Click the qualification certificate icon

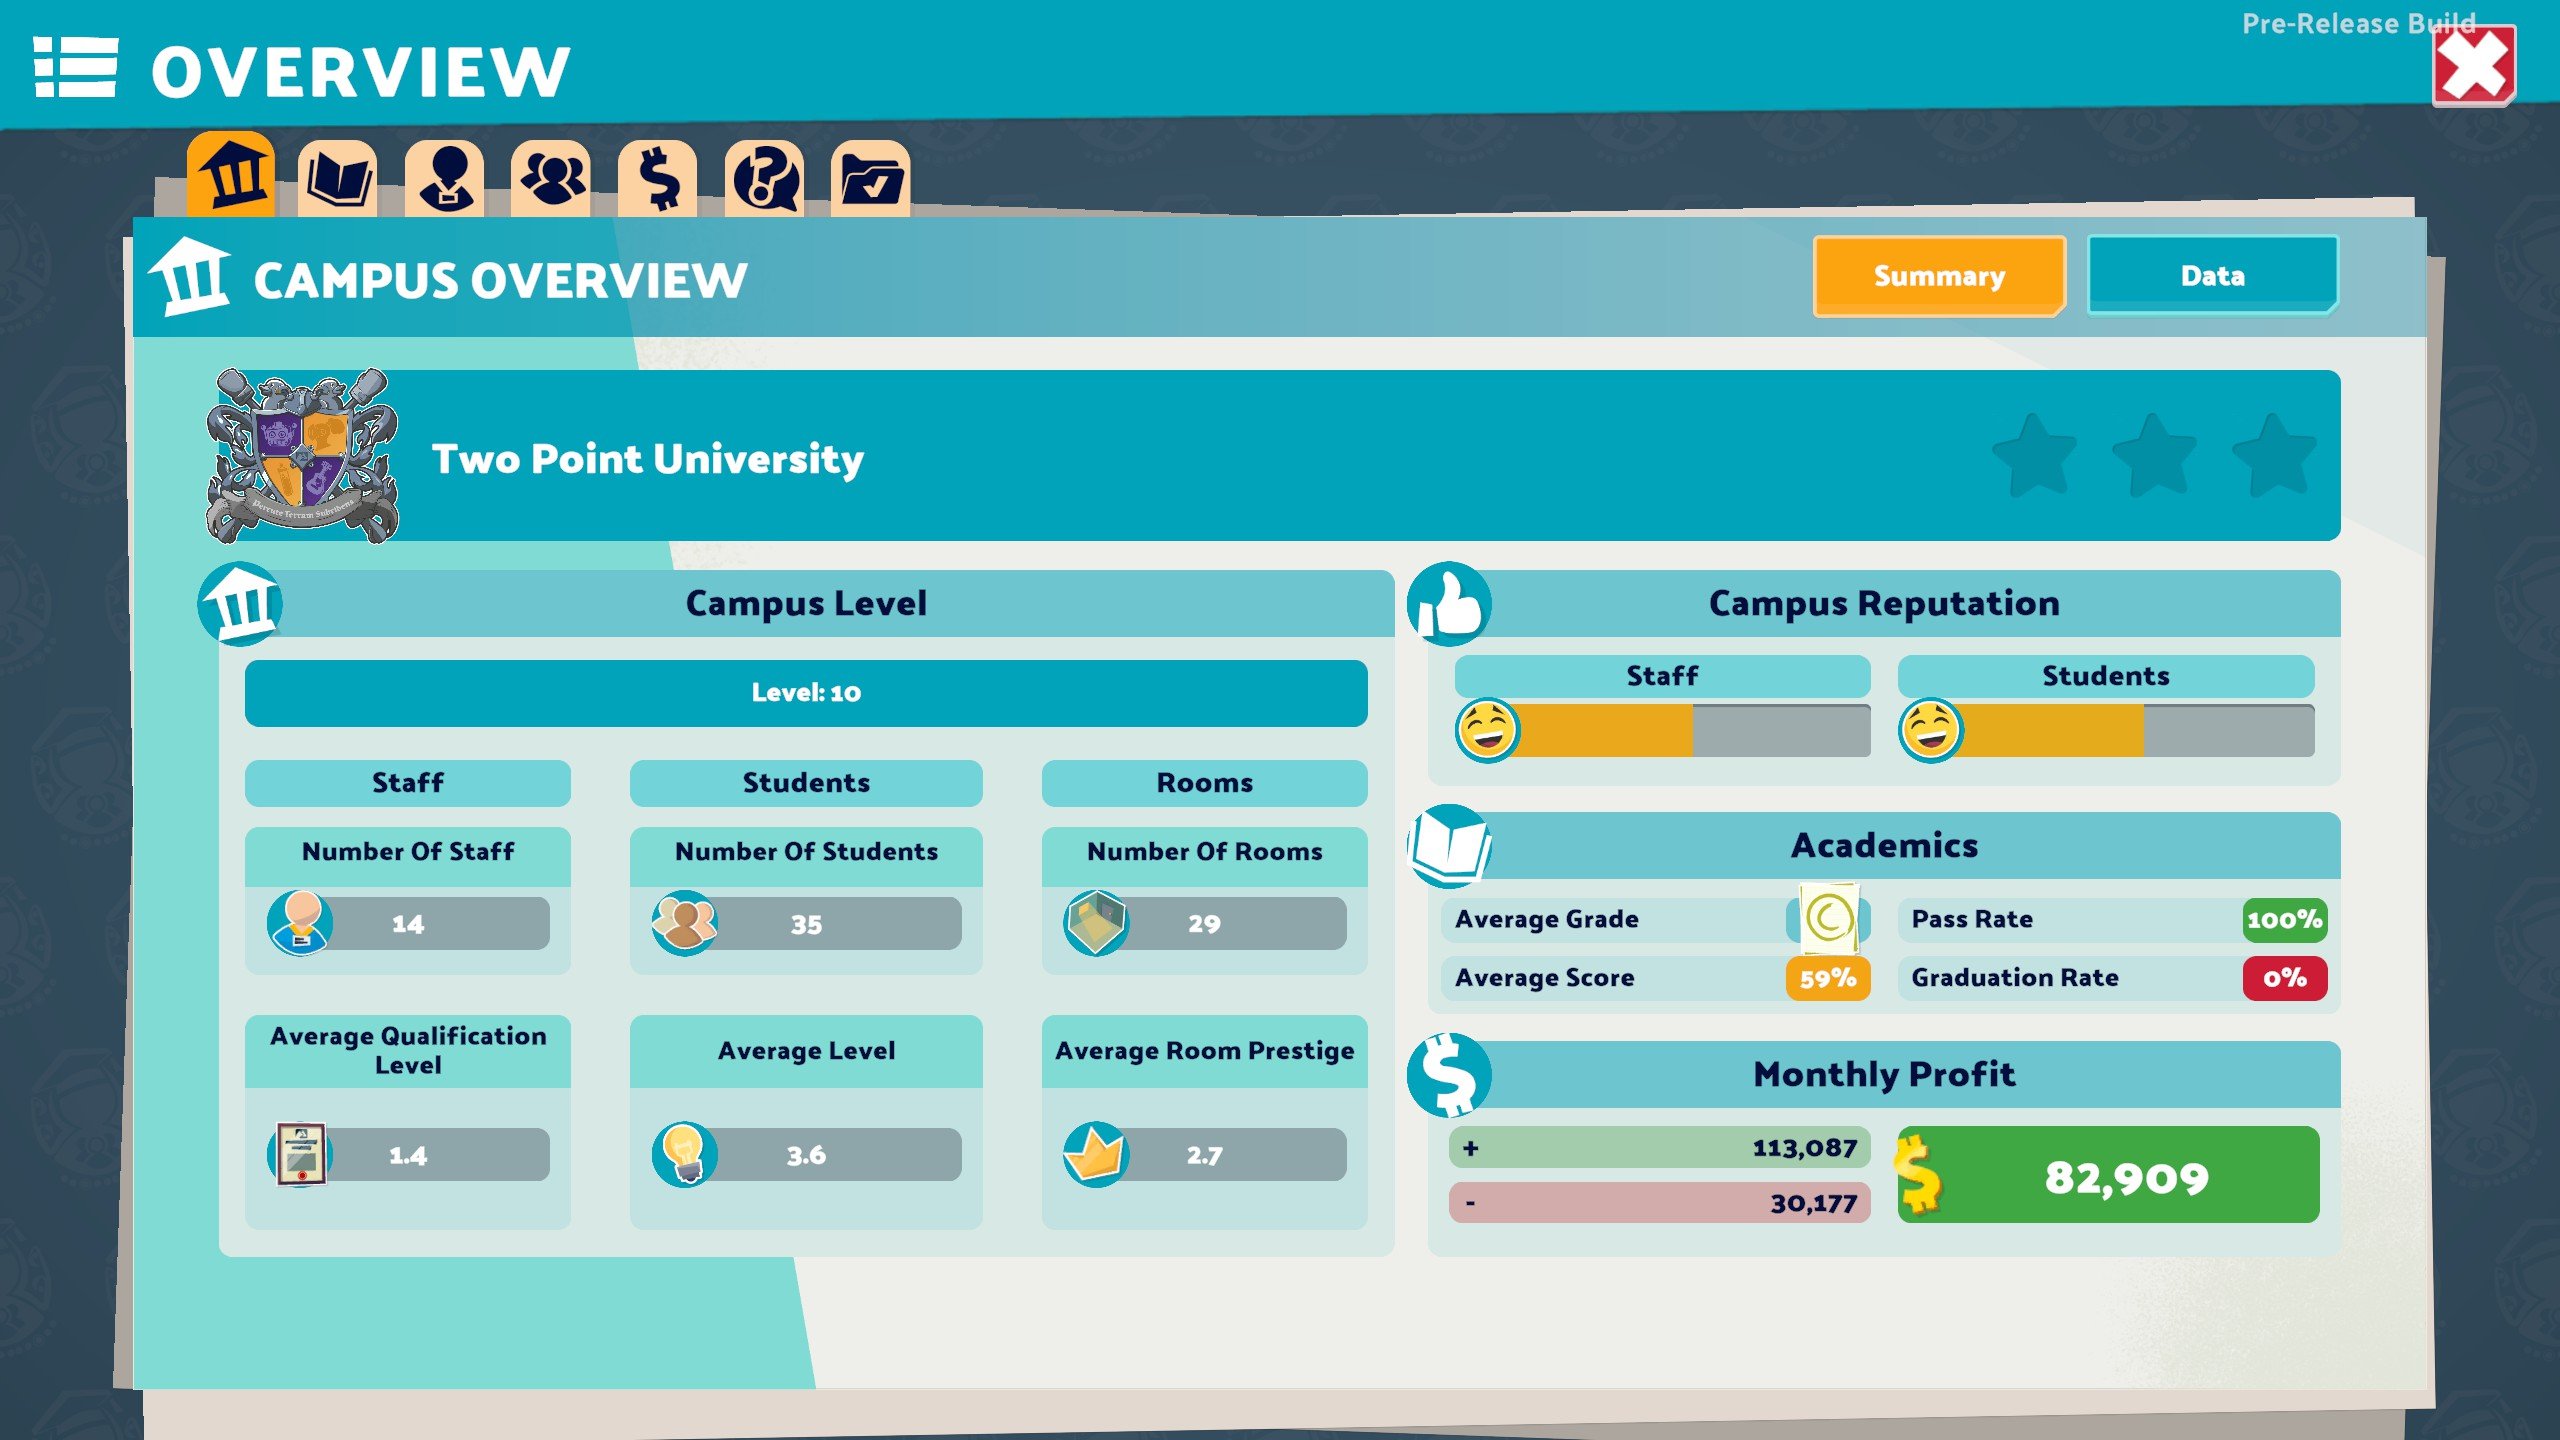click(300, 1154)
